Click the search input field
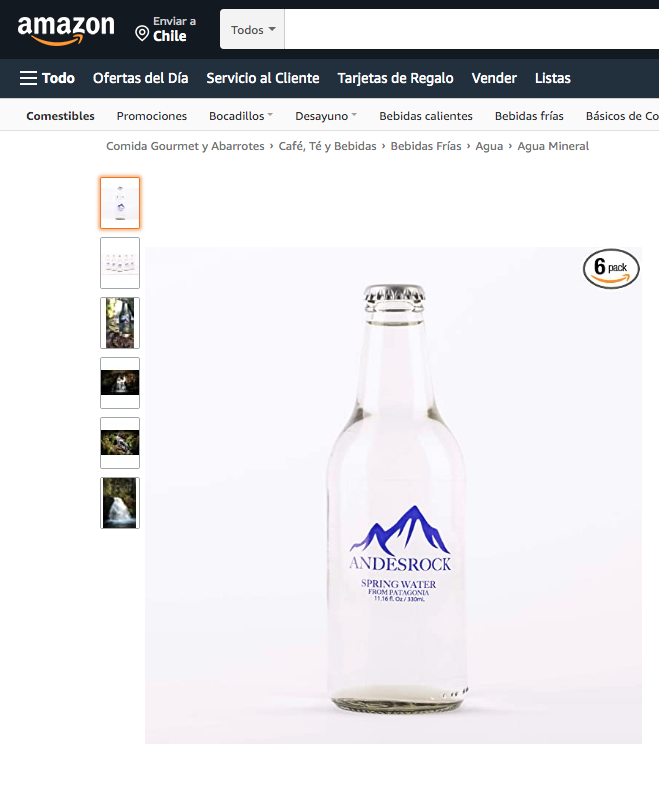 pos(471,30)
